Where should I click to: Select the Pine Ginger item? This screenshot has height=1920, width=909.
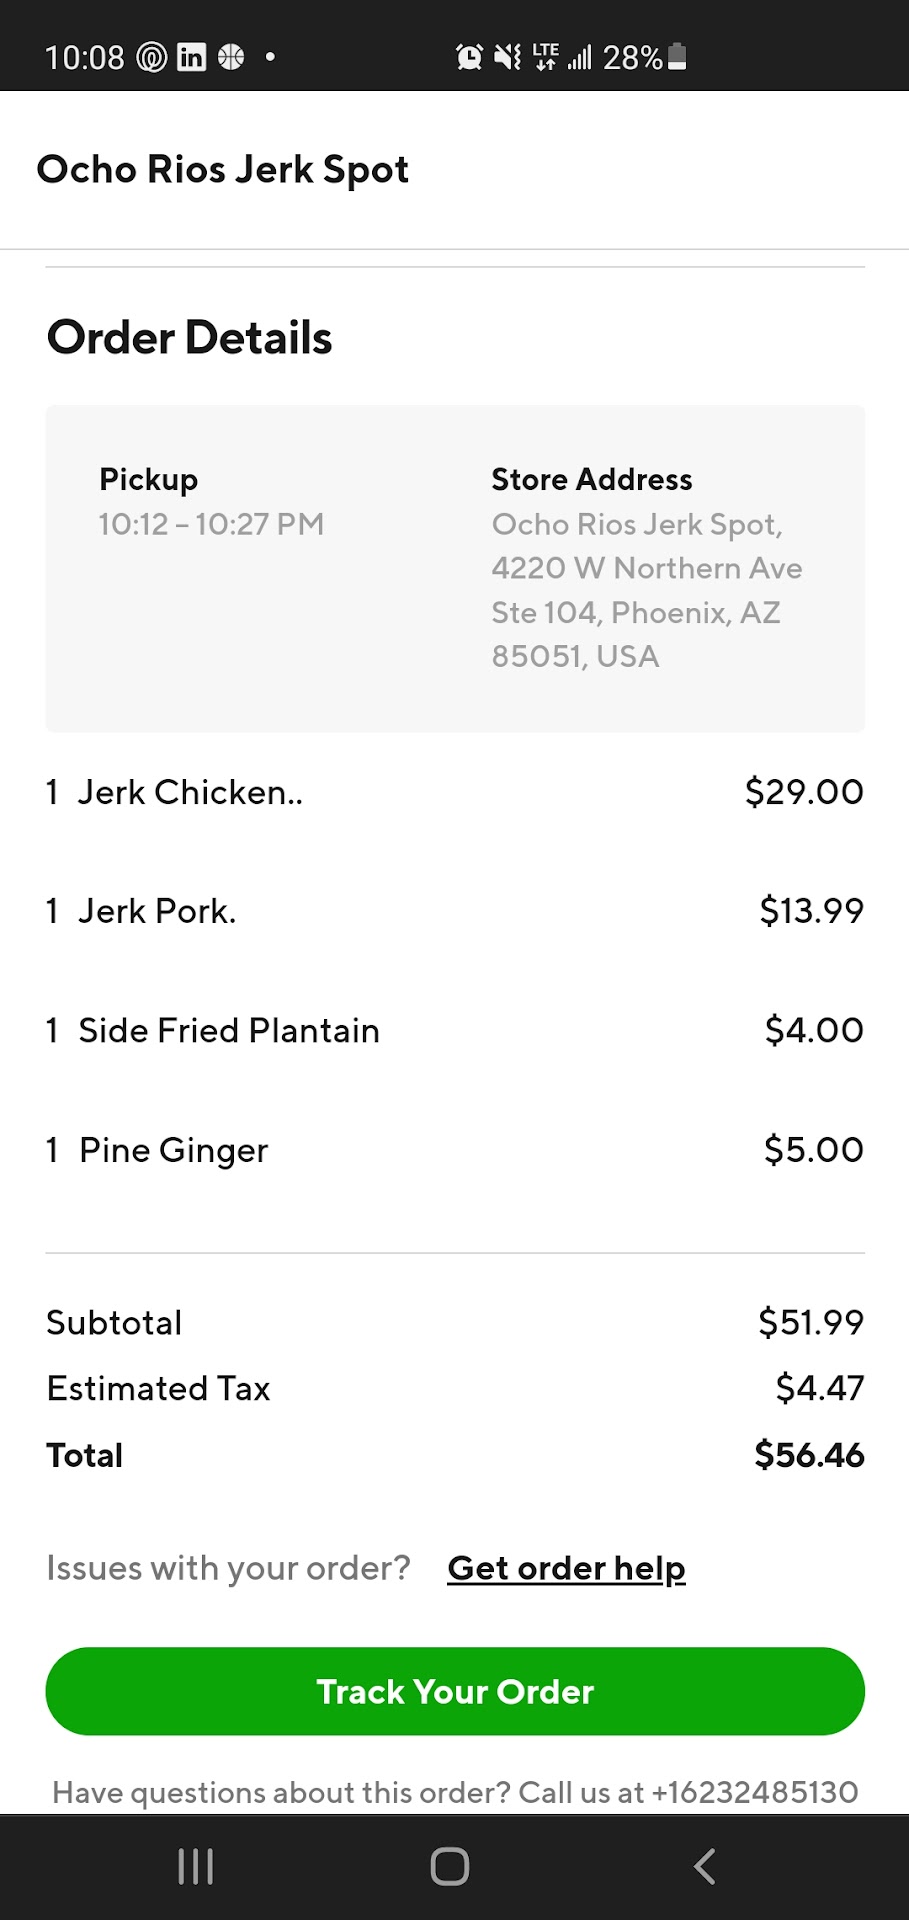coord(173,1150)
